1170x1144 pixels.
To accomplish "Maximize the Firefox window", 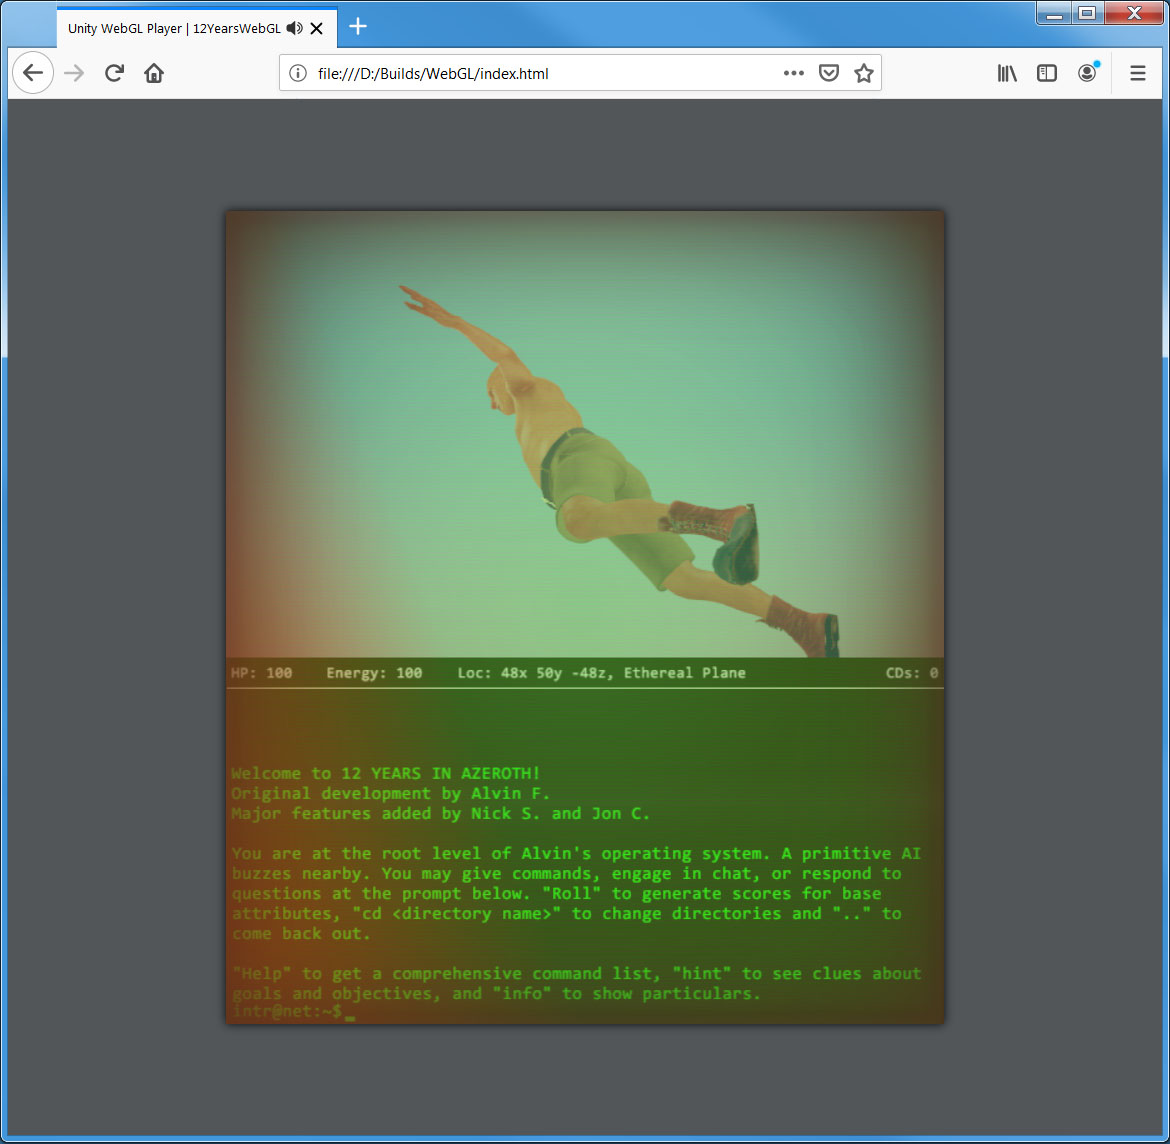I will click(1087, 13).
